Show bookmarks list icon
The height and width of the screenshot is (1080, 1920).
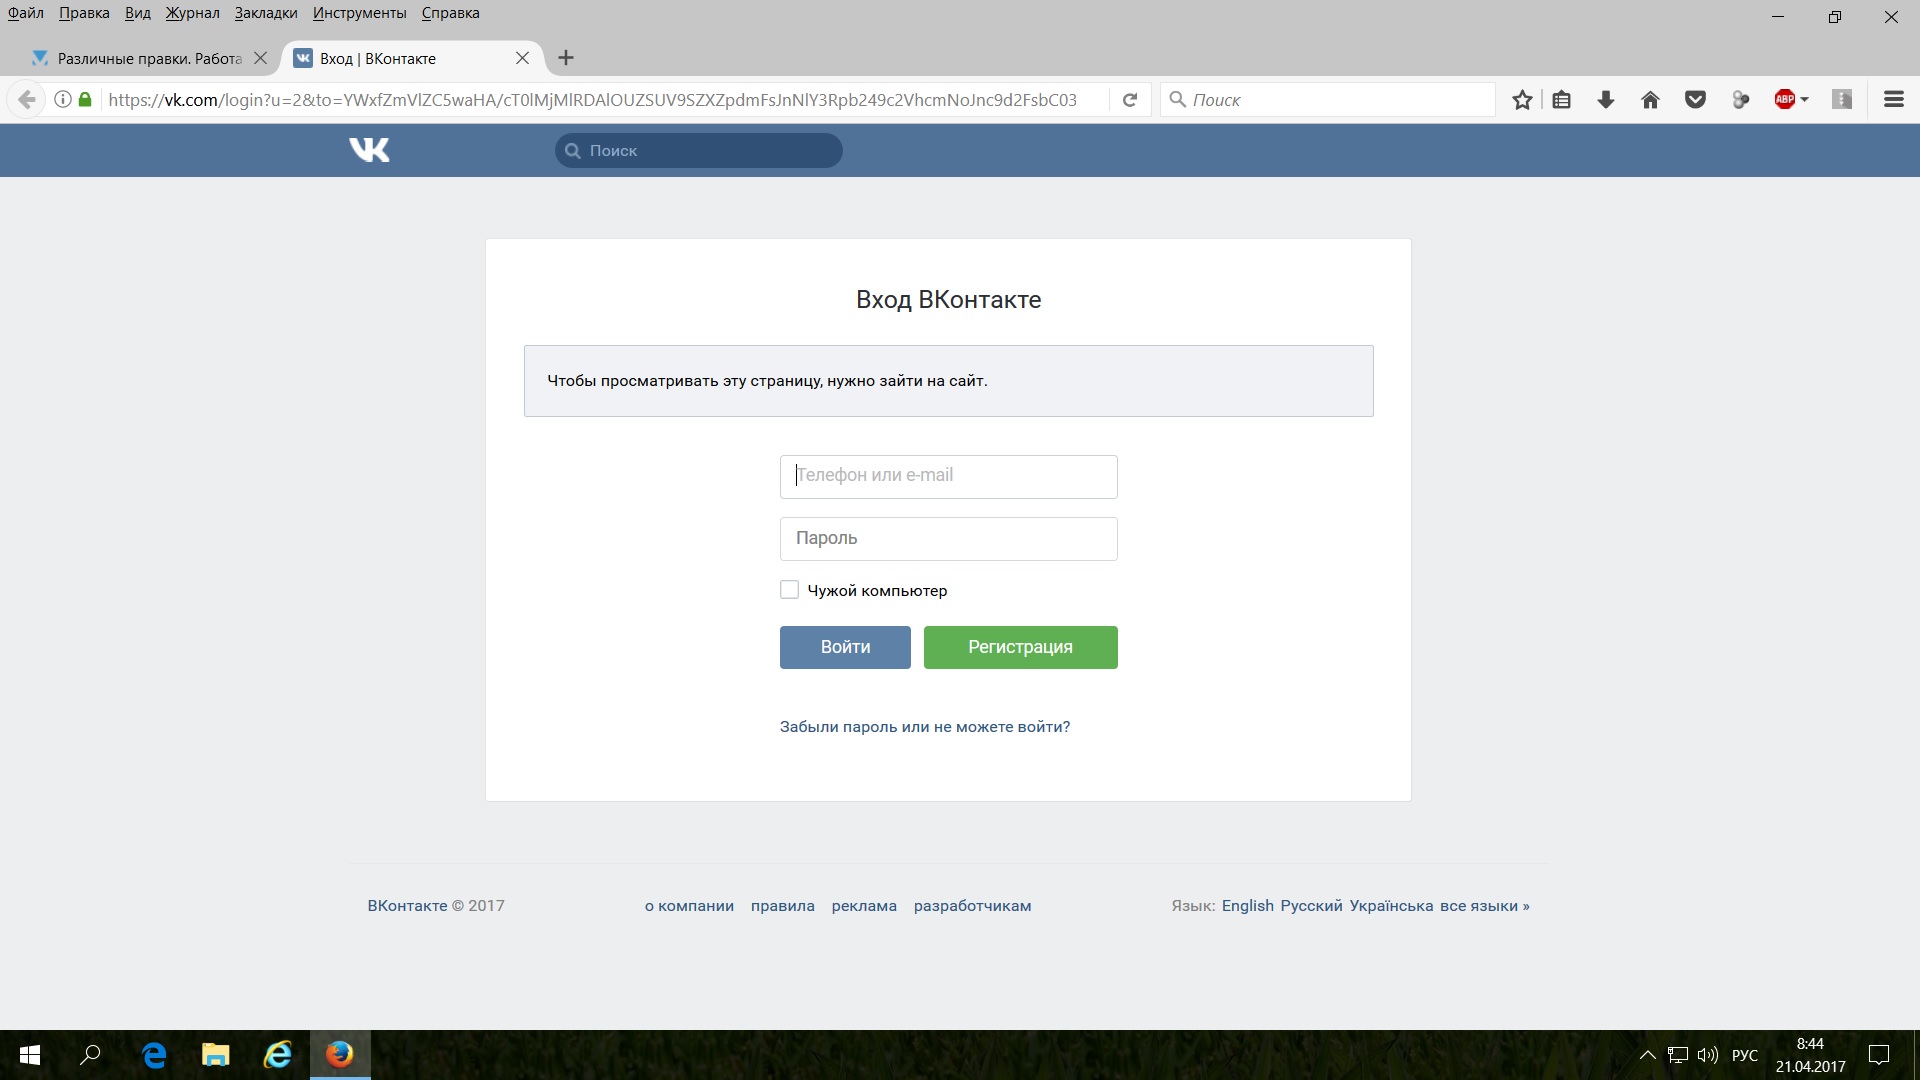[1562, 100]
